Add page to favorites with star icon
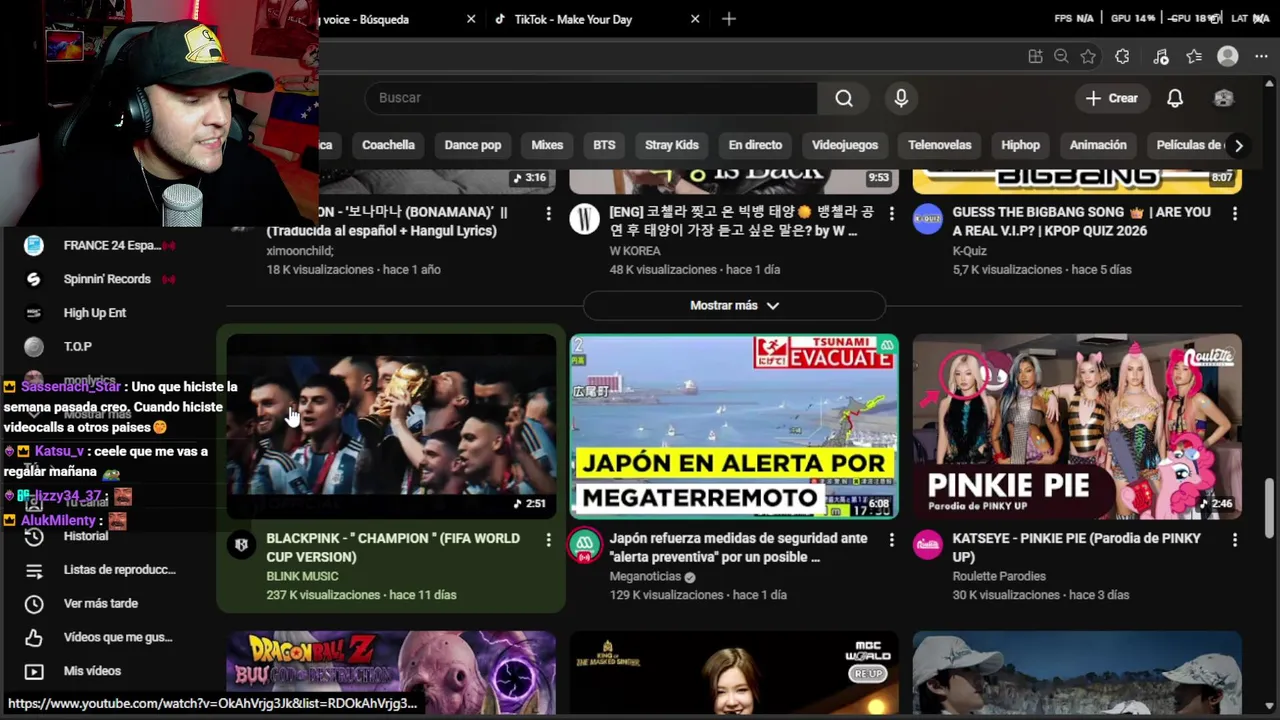This screenshot has height=720, width=1280. [x=1088, y=57]
